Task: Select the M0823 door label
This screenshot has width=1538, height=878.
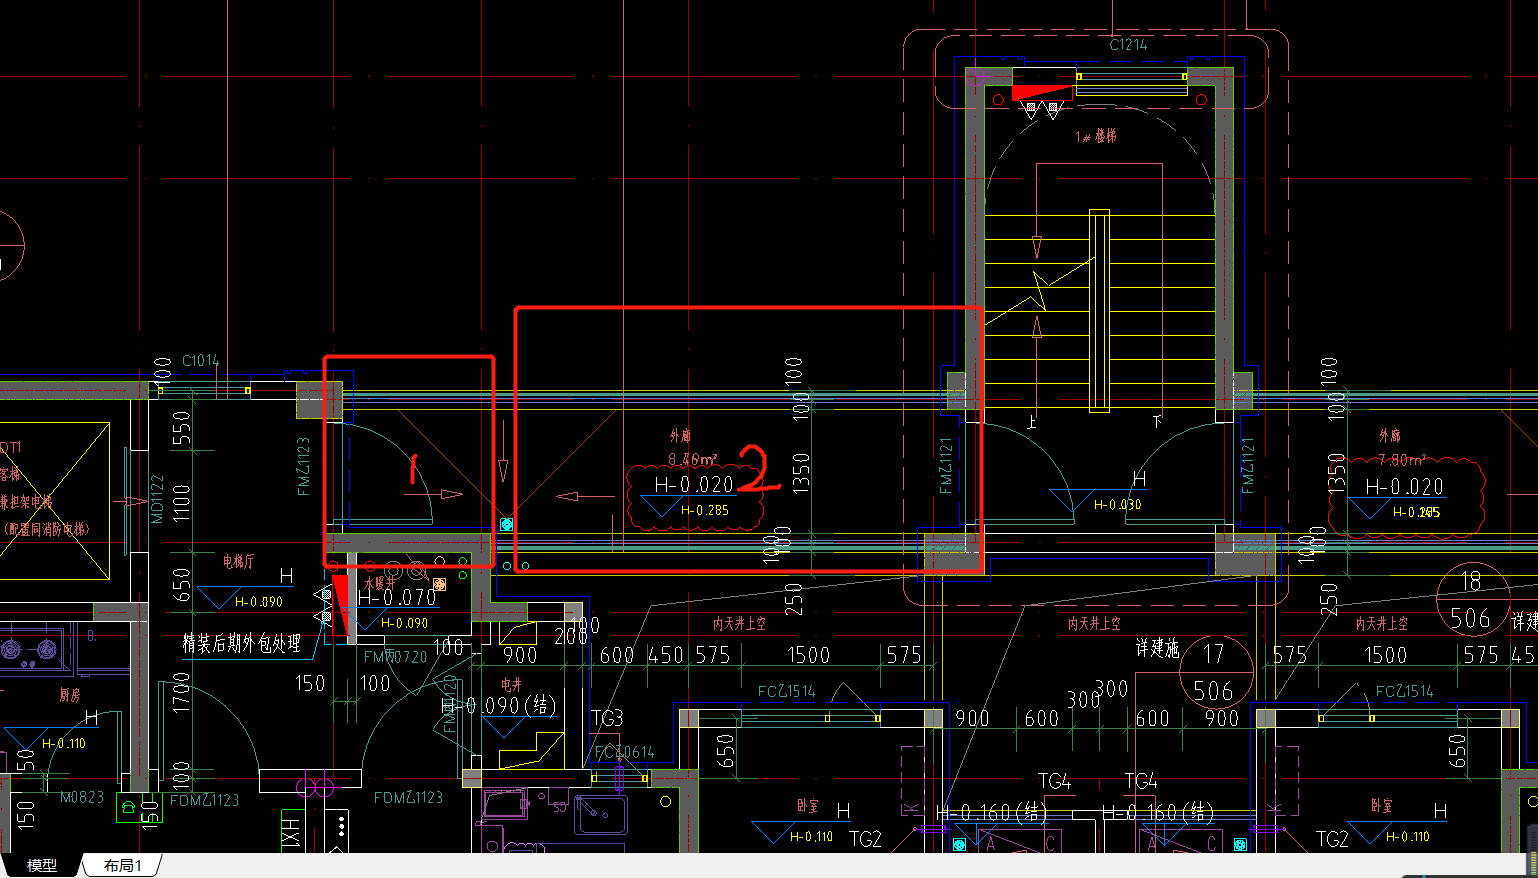Action: [x=82, y=797]
